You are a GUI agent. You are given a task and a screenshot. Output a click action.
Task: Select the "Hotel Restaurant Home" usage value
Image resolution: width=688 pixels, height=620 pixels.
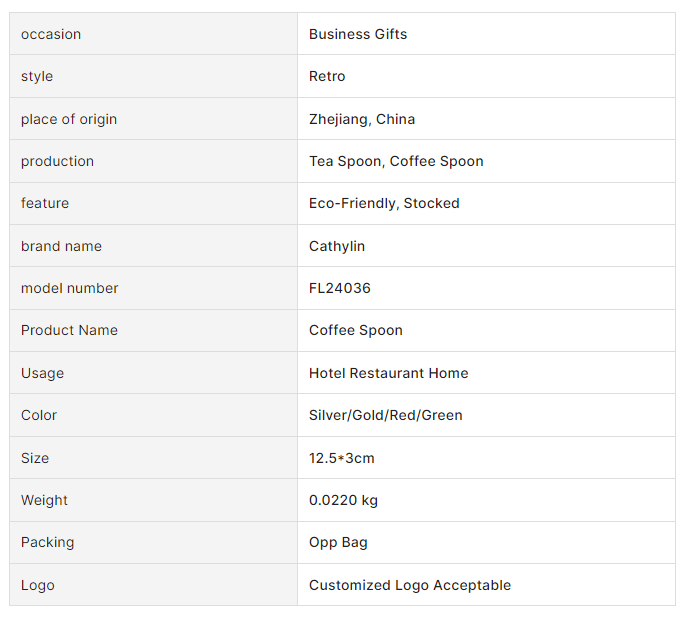(389, 373)
